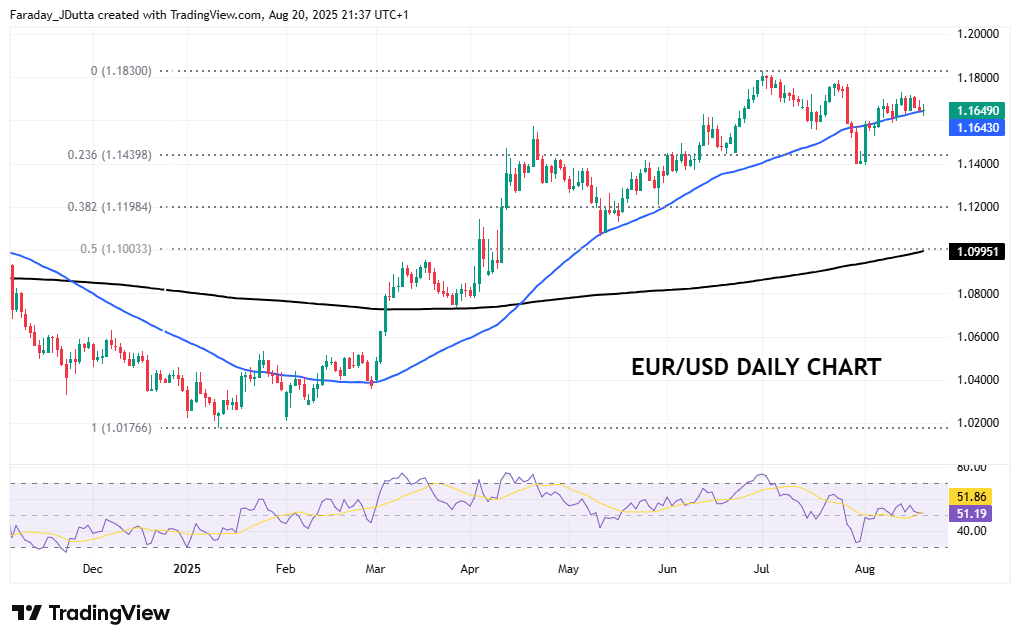This screenshot has width=1020, height=643.
Task: Click the green 1.16490 current price label
Action: point(976,109)
